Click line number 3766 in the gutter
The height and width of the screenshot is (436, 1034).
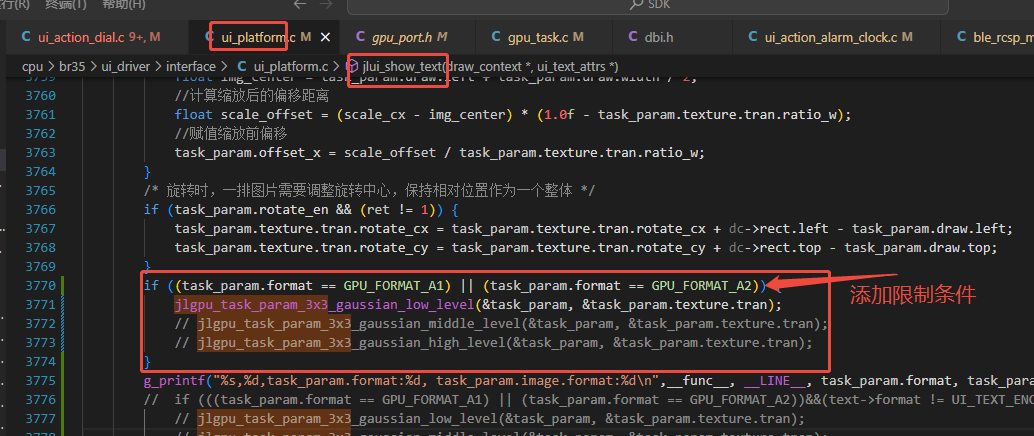[40, 210]
